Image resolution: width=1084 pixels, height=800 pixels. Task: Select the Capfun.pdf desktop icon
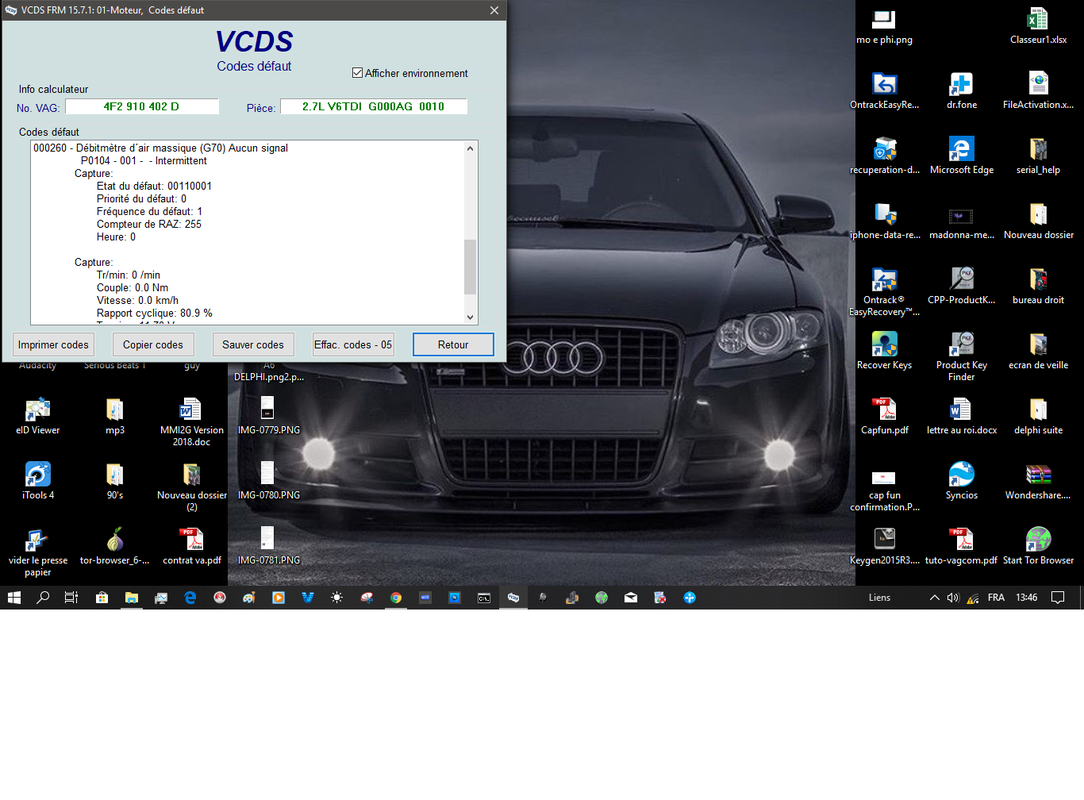pos(884,417)
